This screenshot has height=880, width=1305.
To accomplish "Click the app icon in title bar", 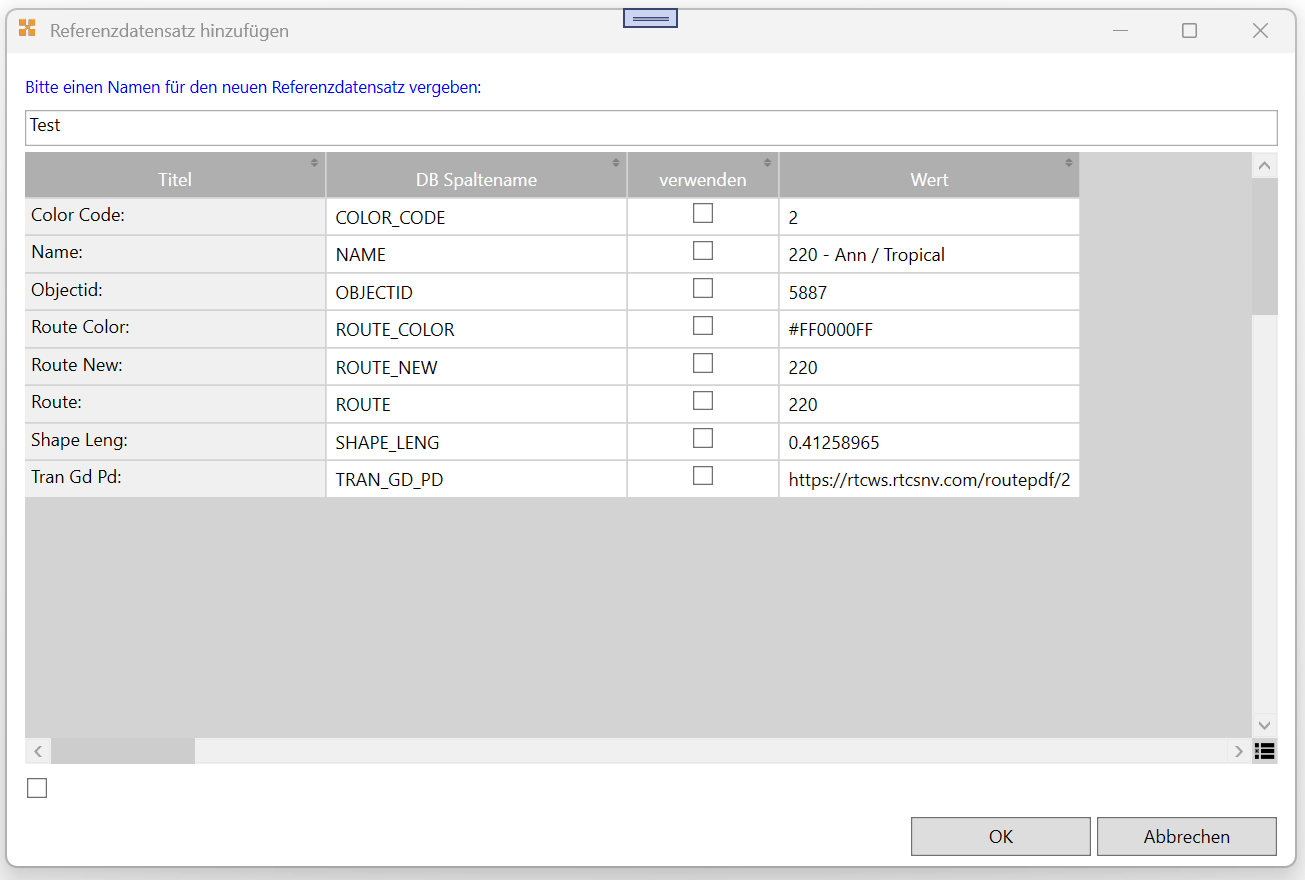I will tap(28, 30).
